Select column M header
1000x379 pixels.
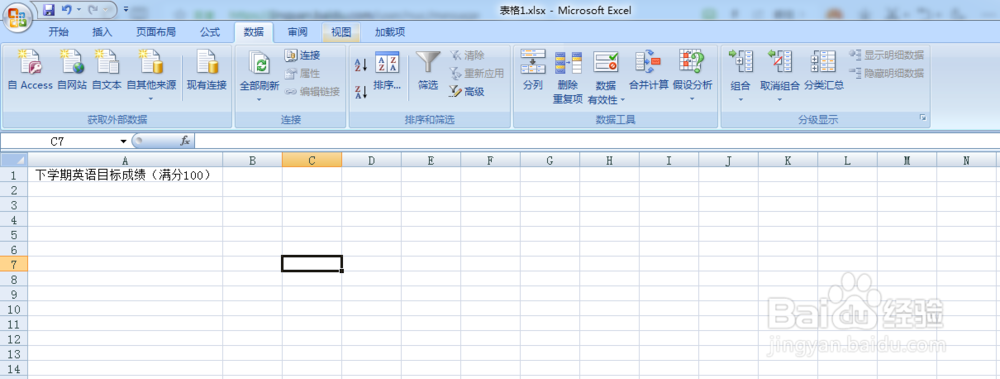(907, 161)
